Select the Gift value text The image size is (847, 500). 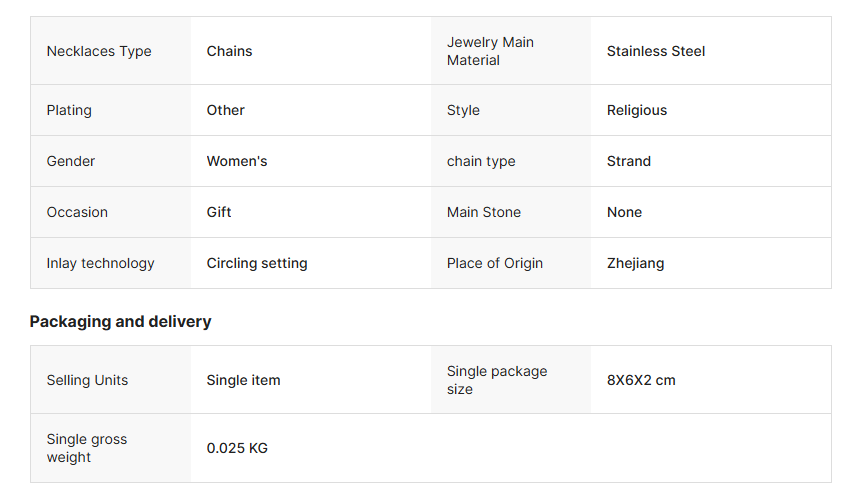219,212
